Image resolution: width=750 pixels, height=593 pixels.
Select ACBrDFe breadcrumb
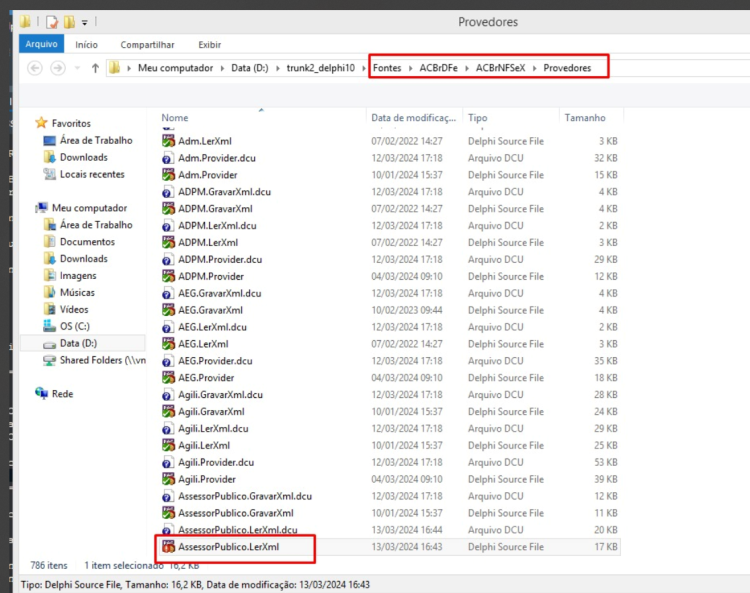tap(438, 68)
